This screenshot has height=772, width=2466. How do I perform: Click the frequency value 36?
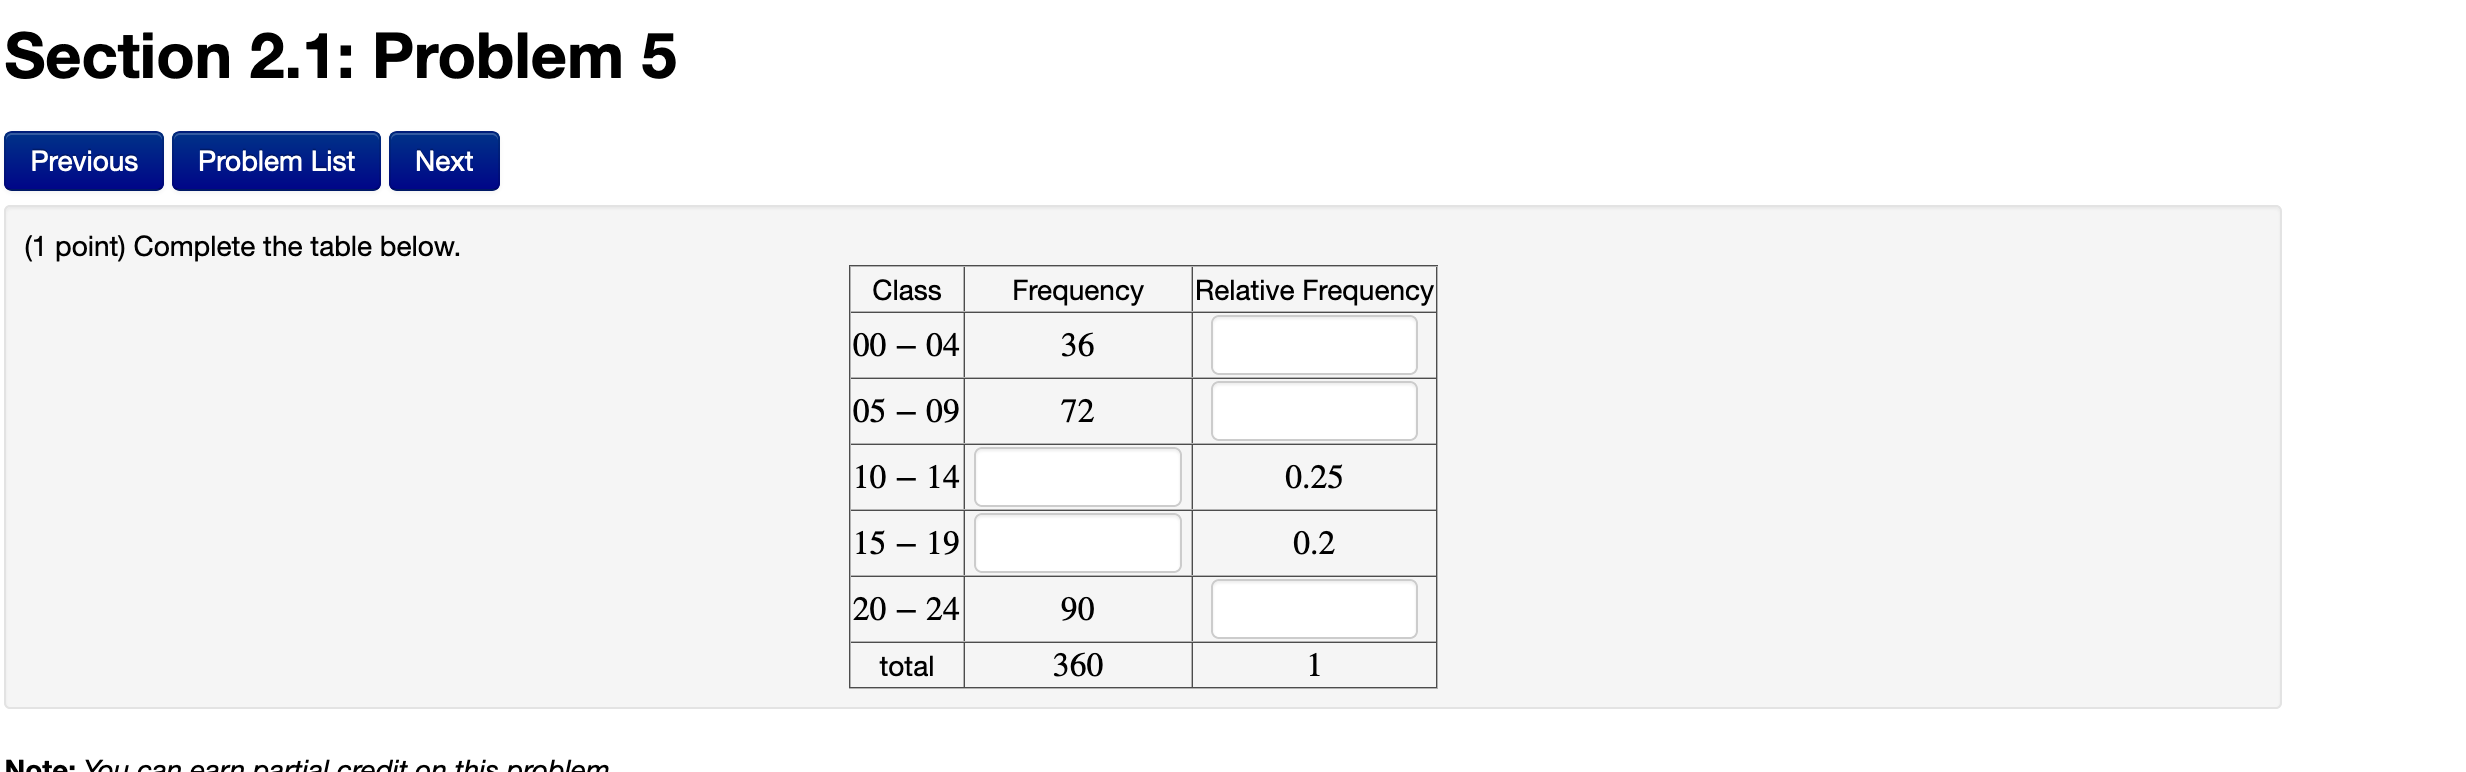[x=1077, y=345]
